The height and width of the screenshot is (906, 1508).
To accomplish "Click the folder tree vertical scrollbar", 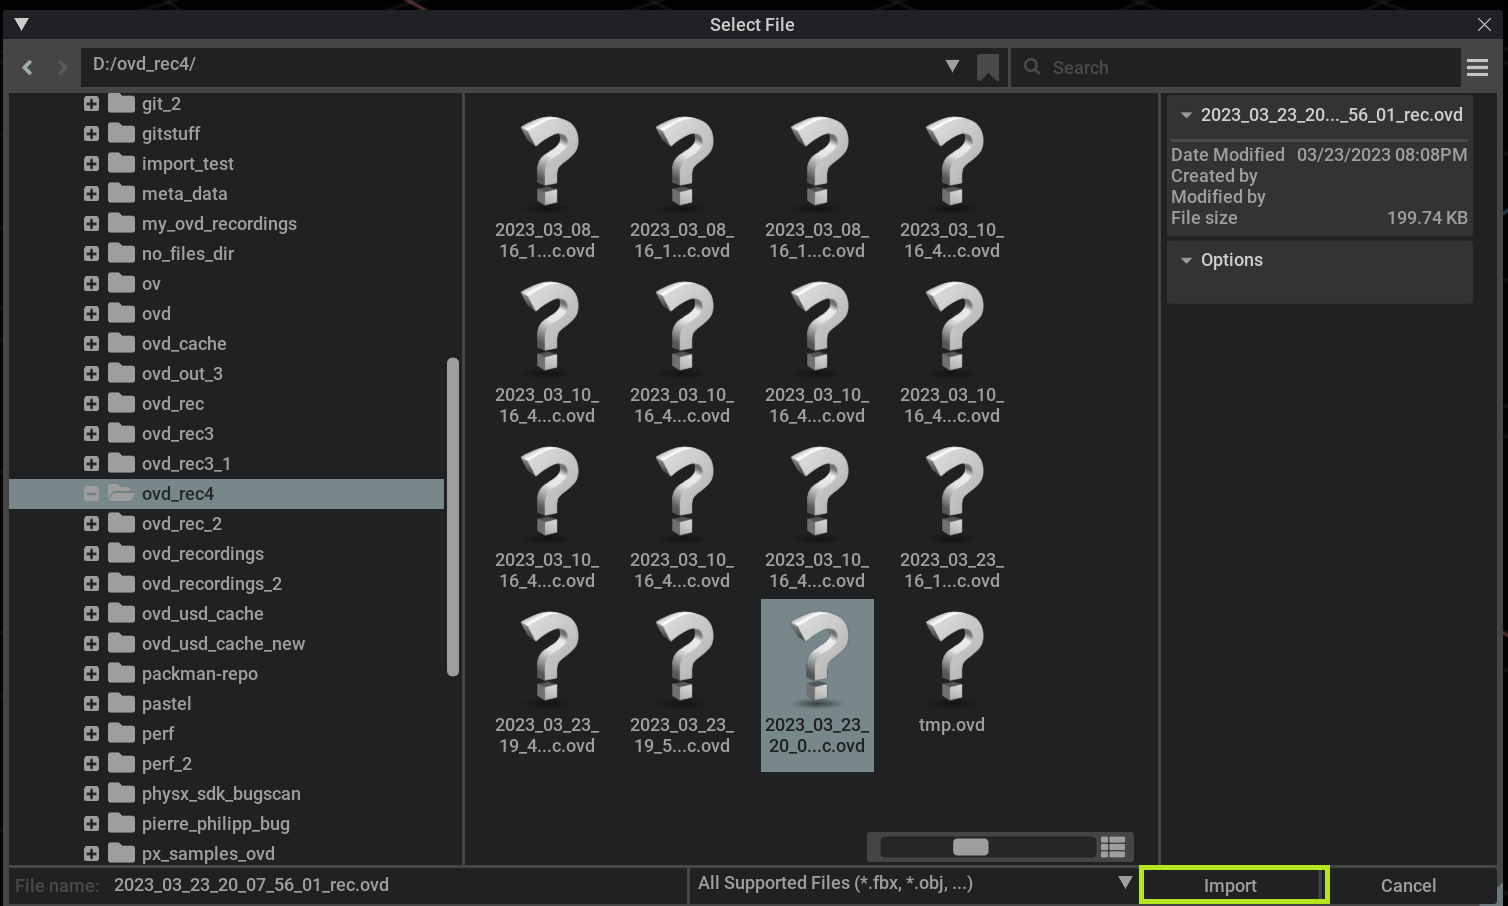I will click(x=453, y=516).
